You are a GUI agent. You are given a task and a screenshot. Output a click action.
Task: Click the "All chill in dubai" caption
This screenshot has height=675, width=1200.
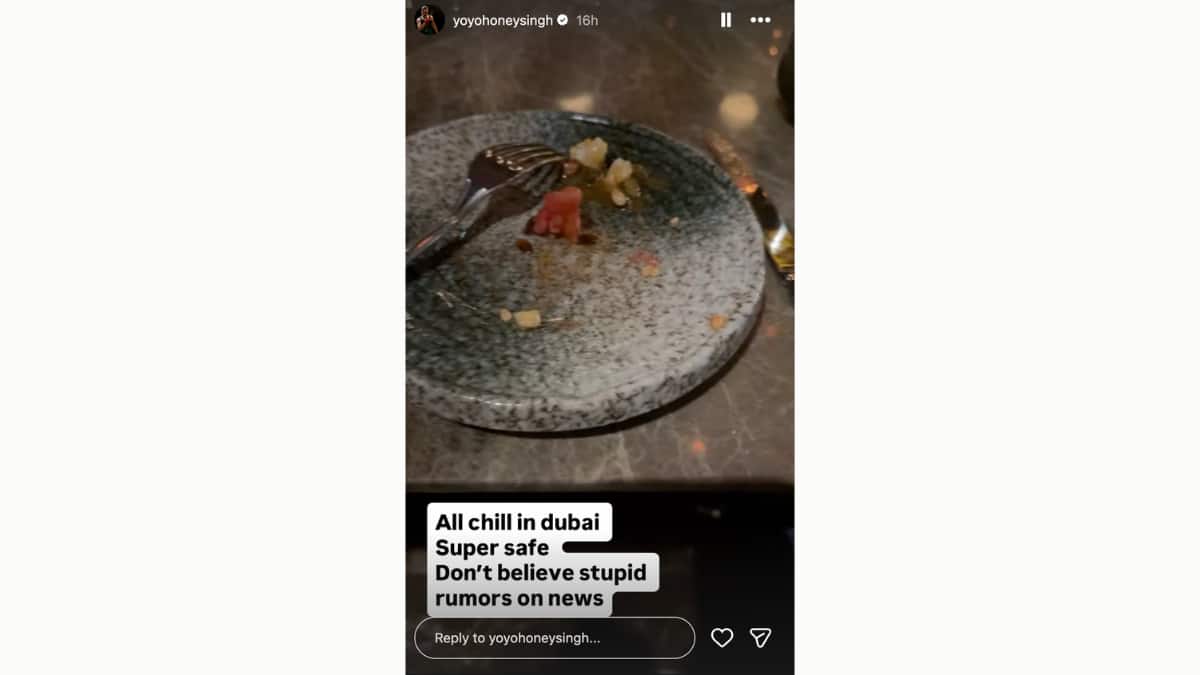pyautogui.click(x=518, y=522)
